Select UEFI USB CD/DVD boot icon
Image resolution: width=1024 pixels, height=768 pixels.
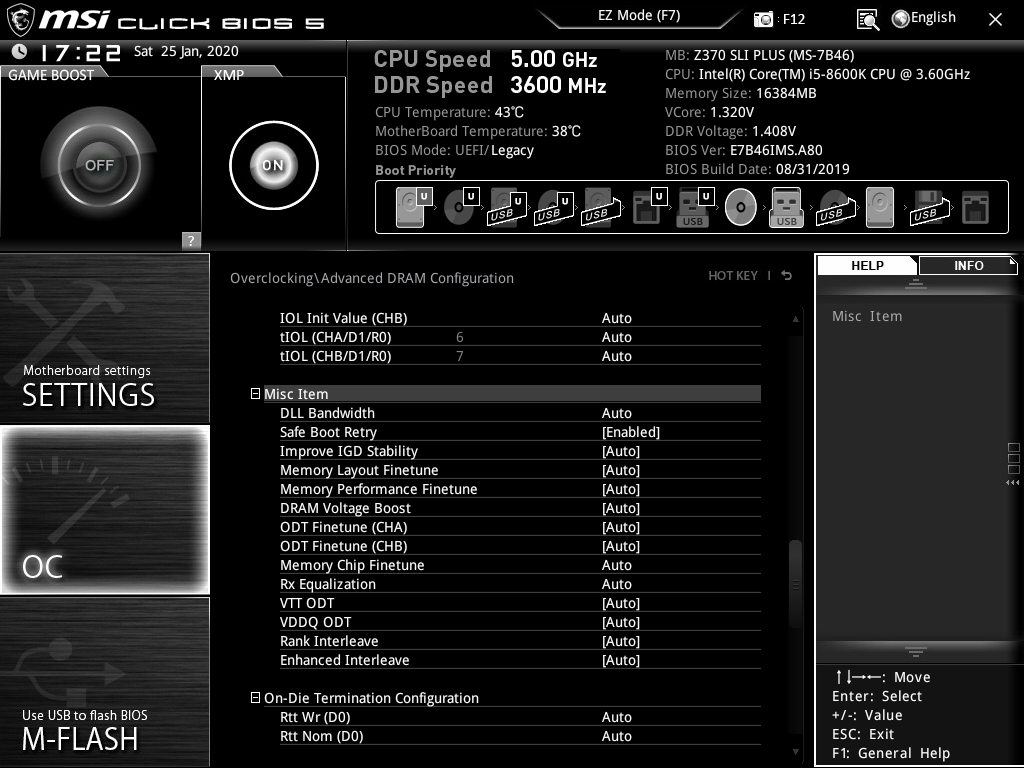click(x=554, y=207)
